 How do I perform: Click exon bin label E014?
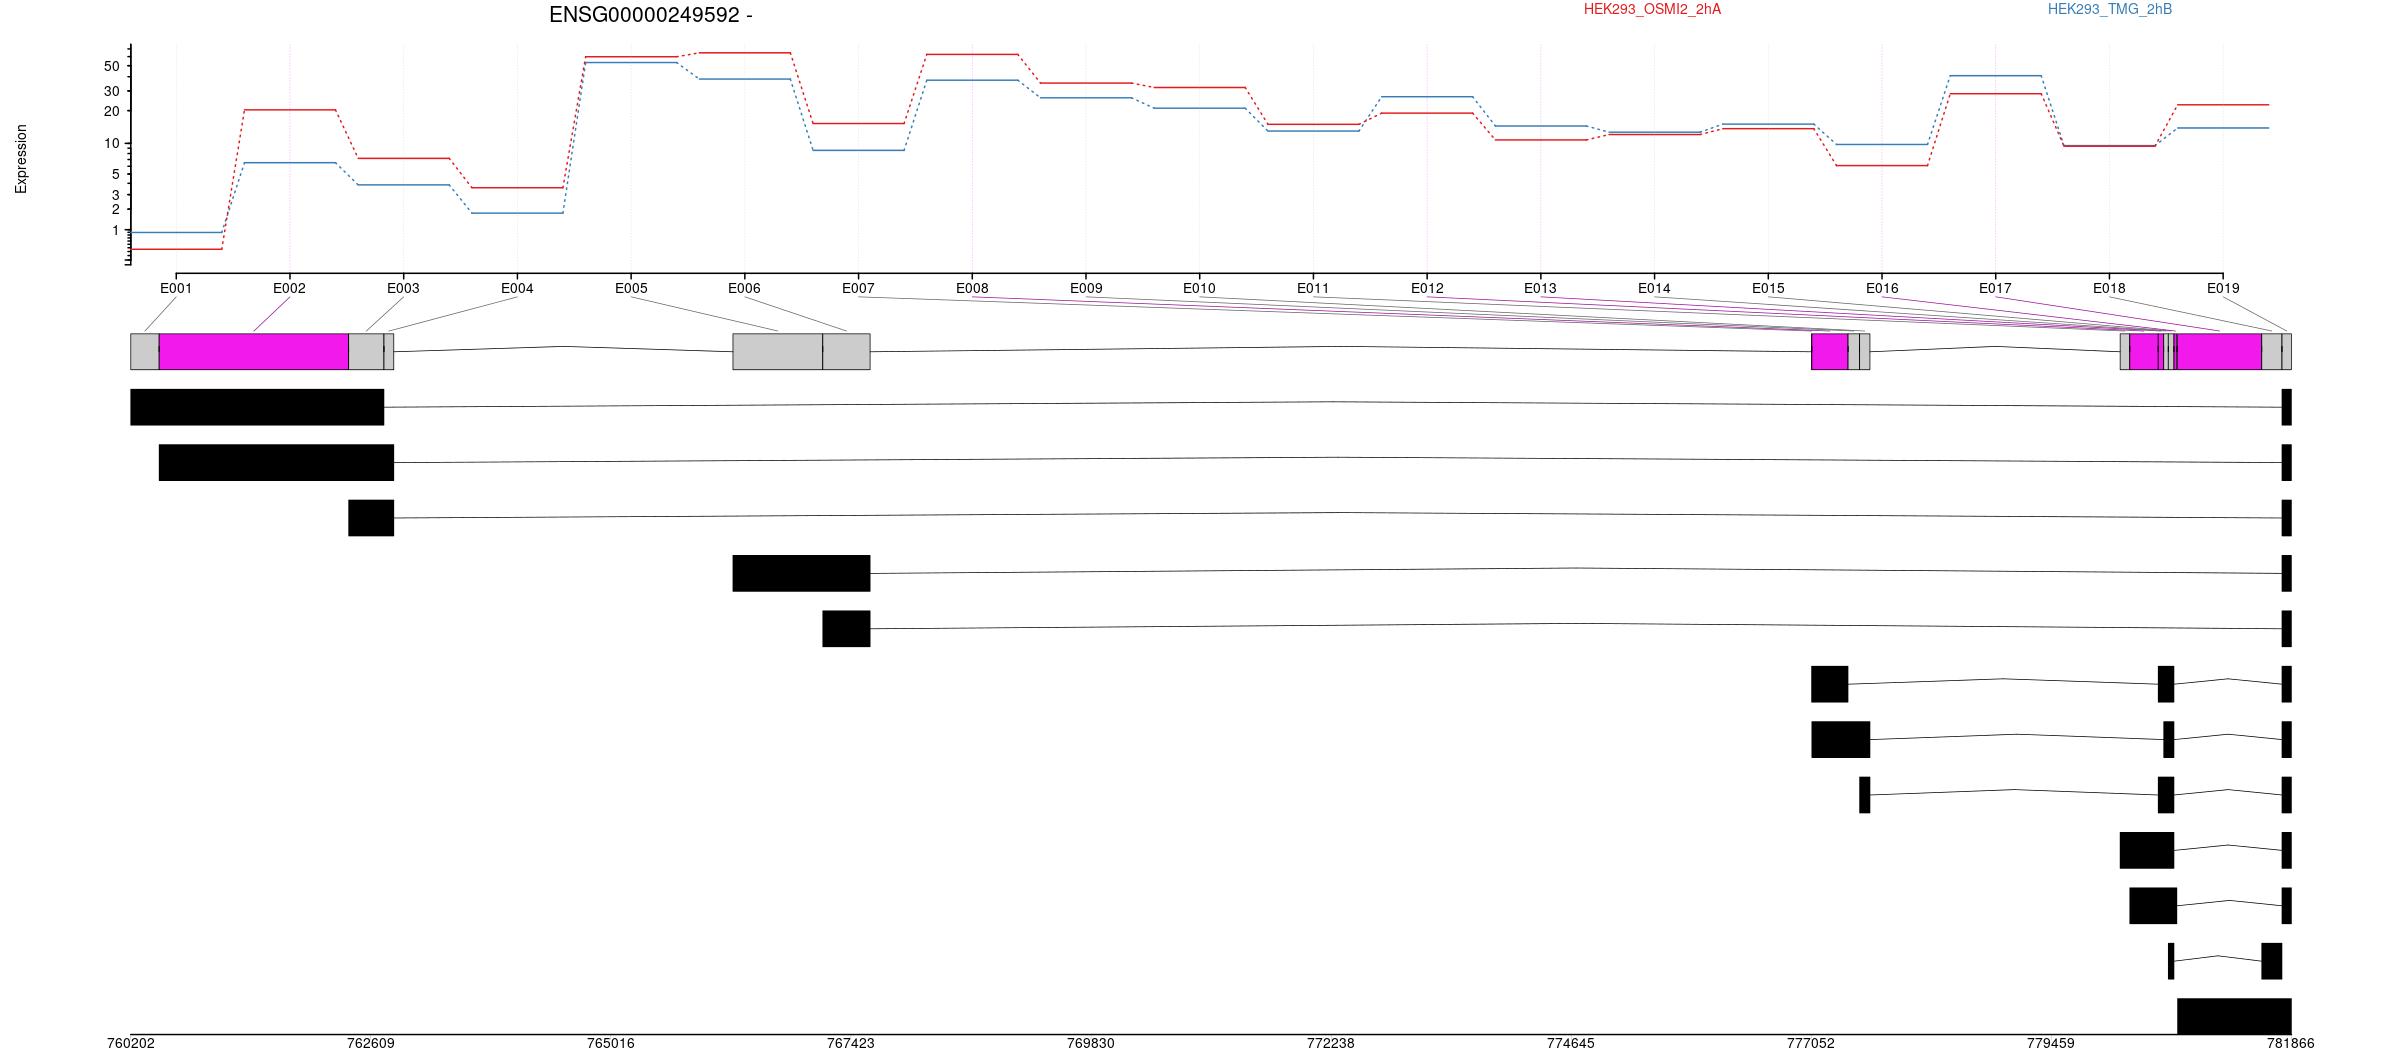point(1654,288)
